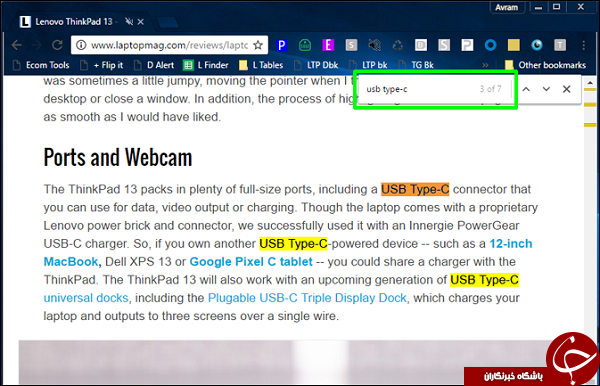Open the blue ring extension icon
This screenshot has width=600, height=386.
click(x=491, y=45)
